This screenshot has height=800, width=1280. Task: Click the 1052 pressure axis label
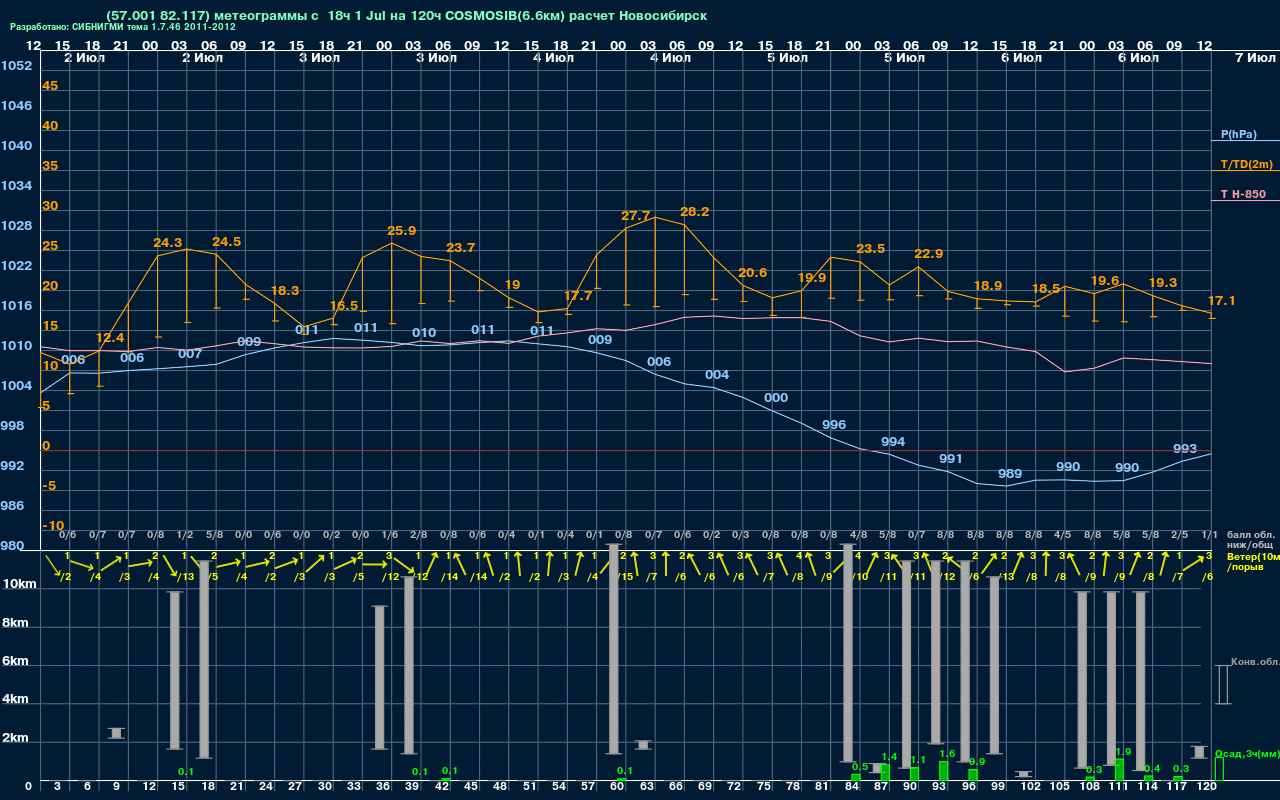point(16,66)
